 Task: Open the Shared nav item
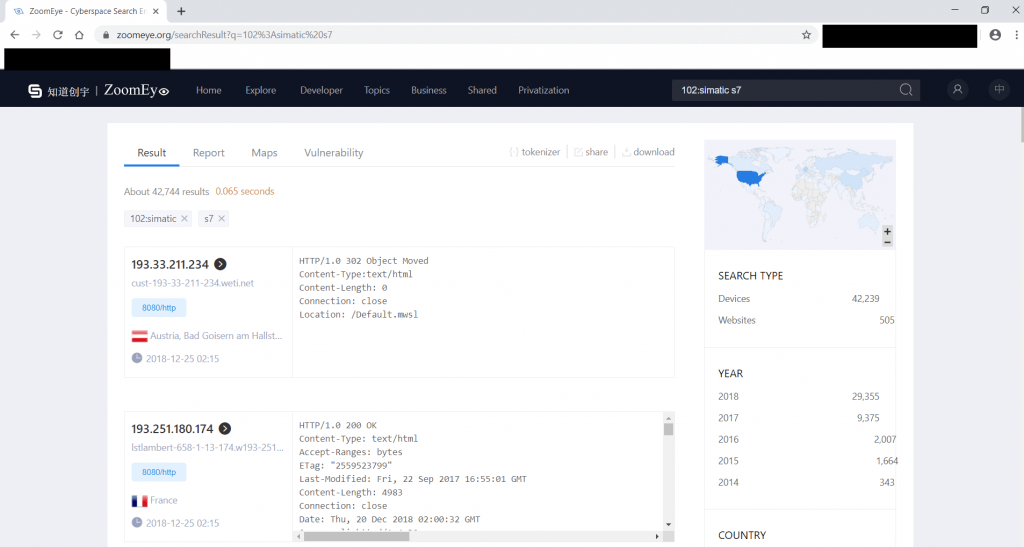(482, 90)
